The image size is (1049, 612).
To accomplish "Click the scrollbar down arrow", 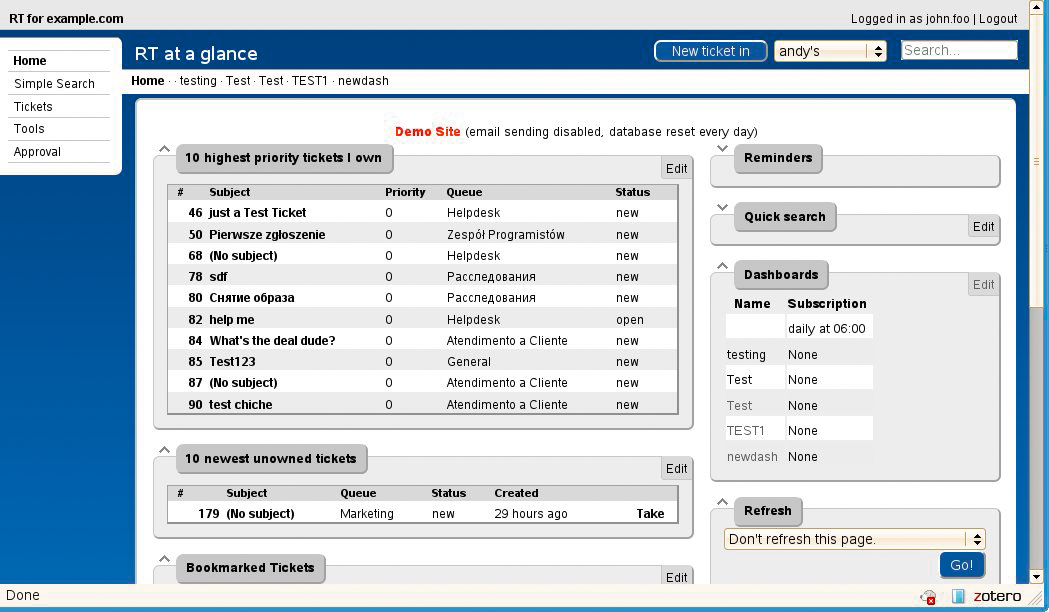I will [1037, 576].
